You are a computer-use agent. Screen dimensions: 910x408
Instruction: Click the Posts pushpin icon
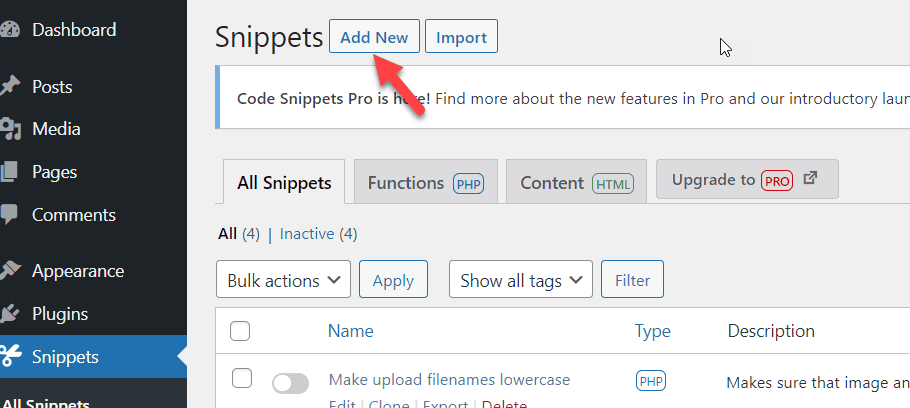pyautogui.click(x=9, y=87)
